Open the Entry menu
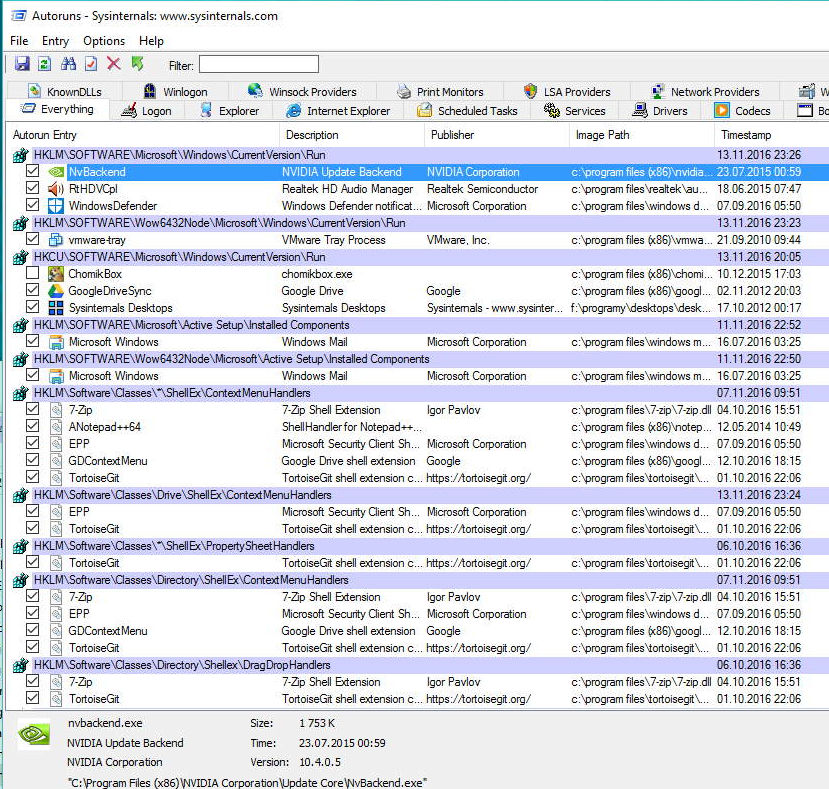Screen dimensions: 829x789 click(x=55, y=41)
